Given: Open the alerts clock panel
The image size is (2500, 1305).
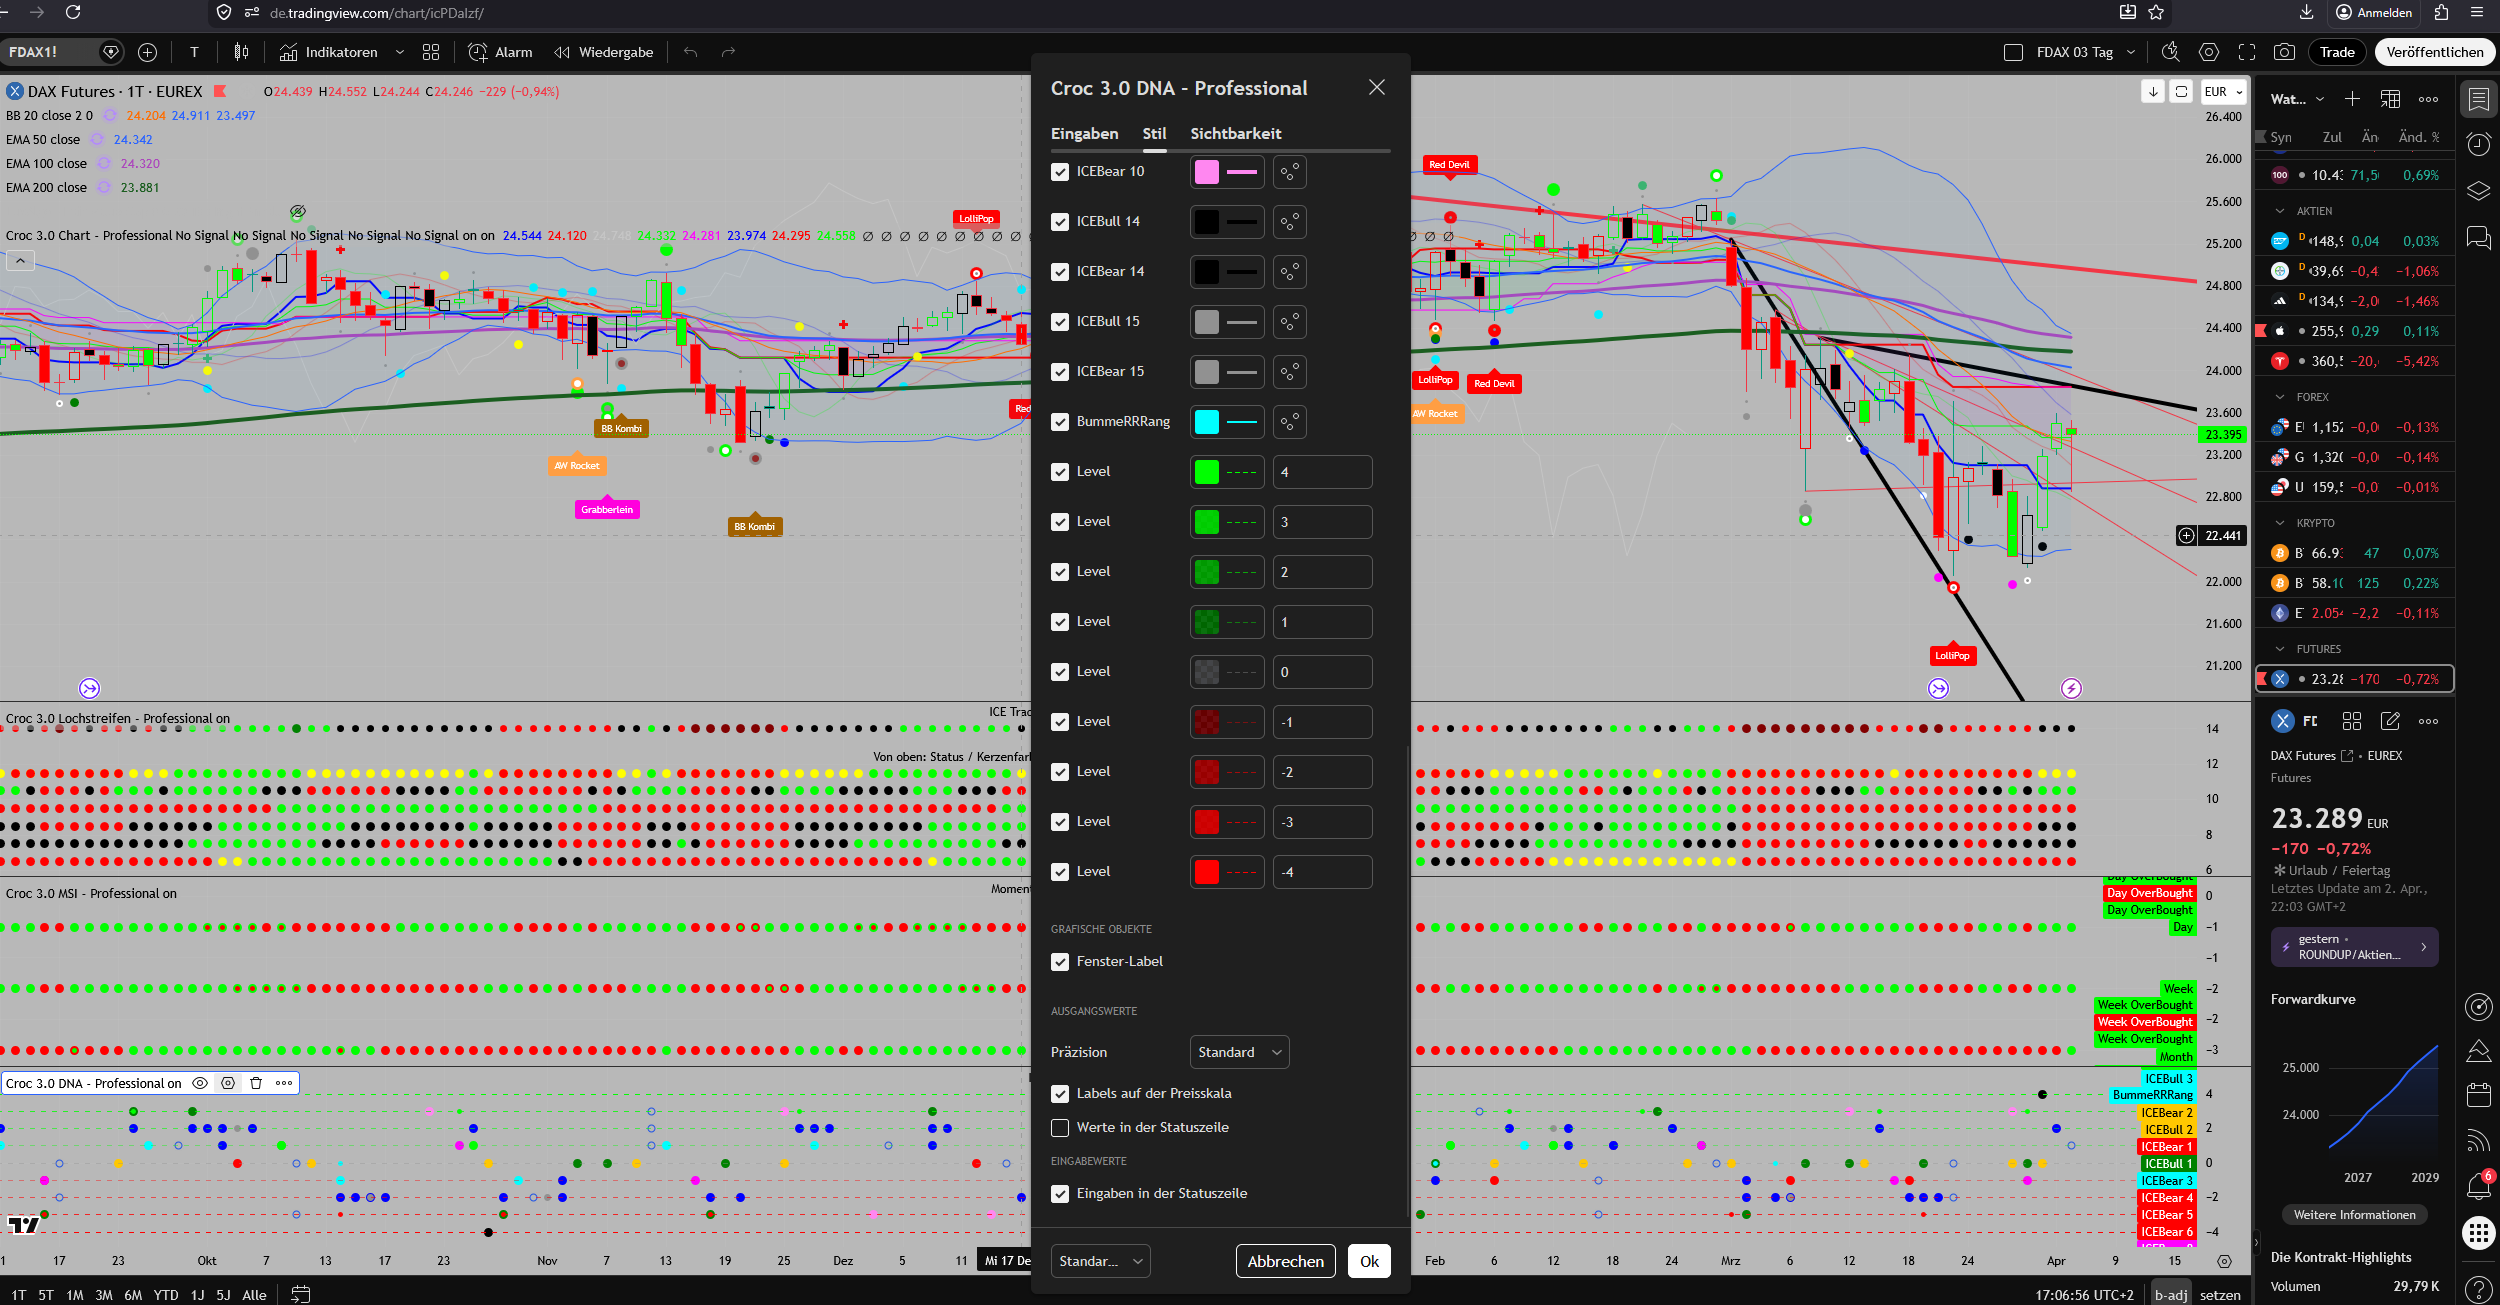Looking at the screenshot, I should pos(2478,144).
